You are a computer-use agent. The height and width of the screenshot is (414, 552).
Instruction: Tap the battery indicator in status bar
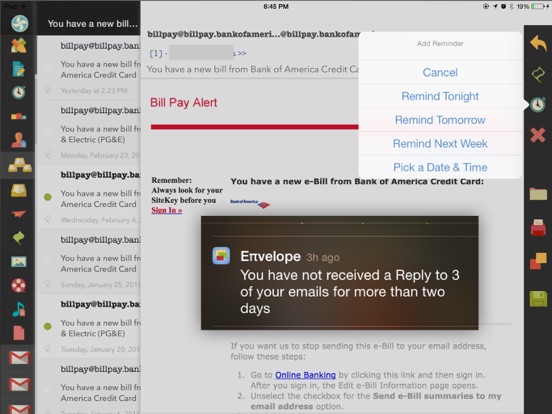point(538,6)
